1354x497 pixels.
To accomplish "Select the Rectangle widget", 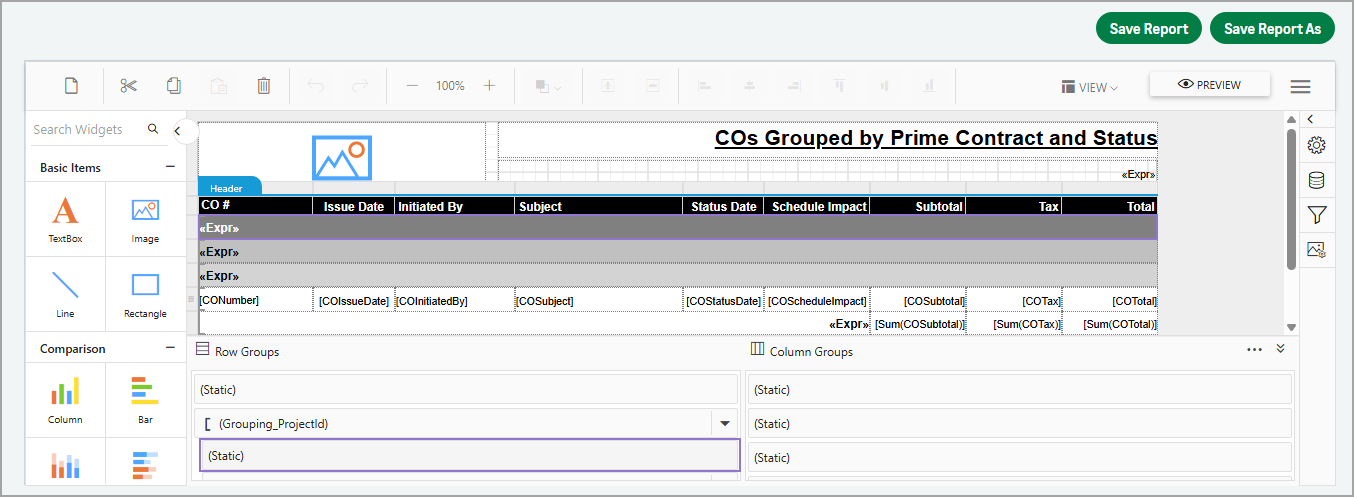I will [x=145, y=294].
